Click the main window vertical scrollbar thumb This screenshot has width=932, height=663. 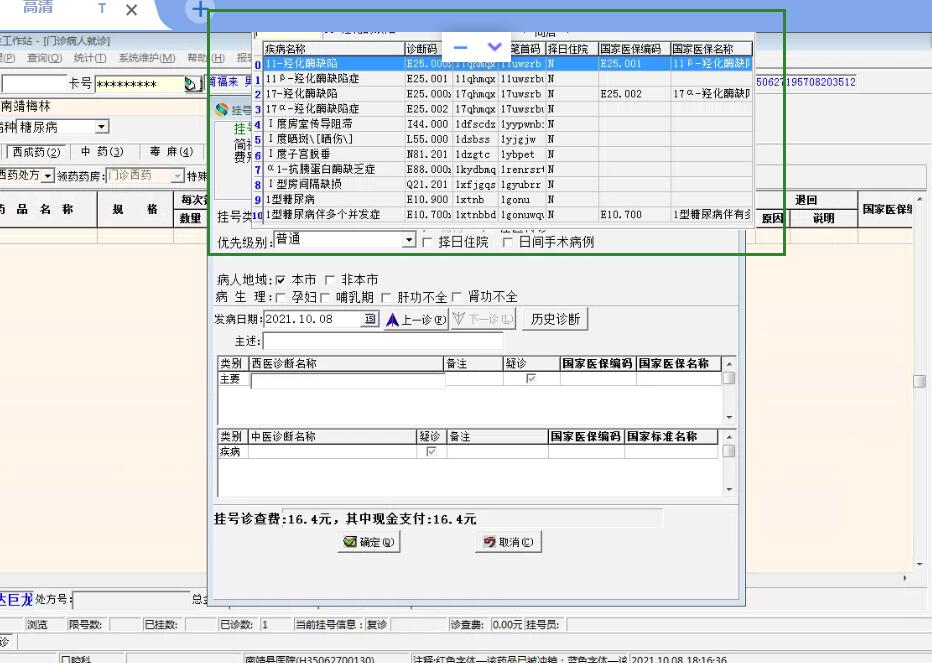click(x=920, y=381)
